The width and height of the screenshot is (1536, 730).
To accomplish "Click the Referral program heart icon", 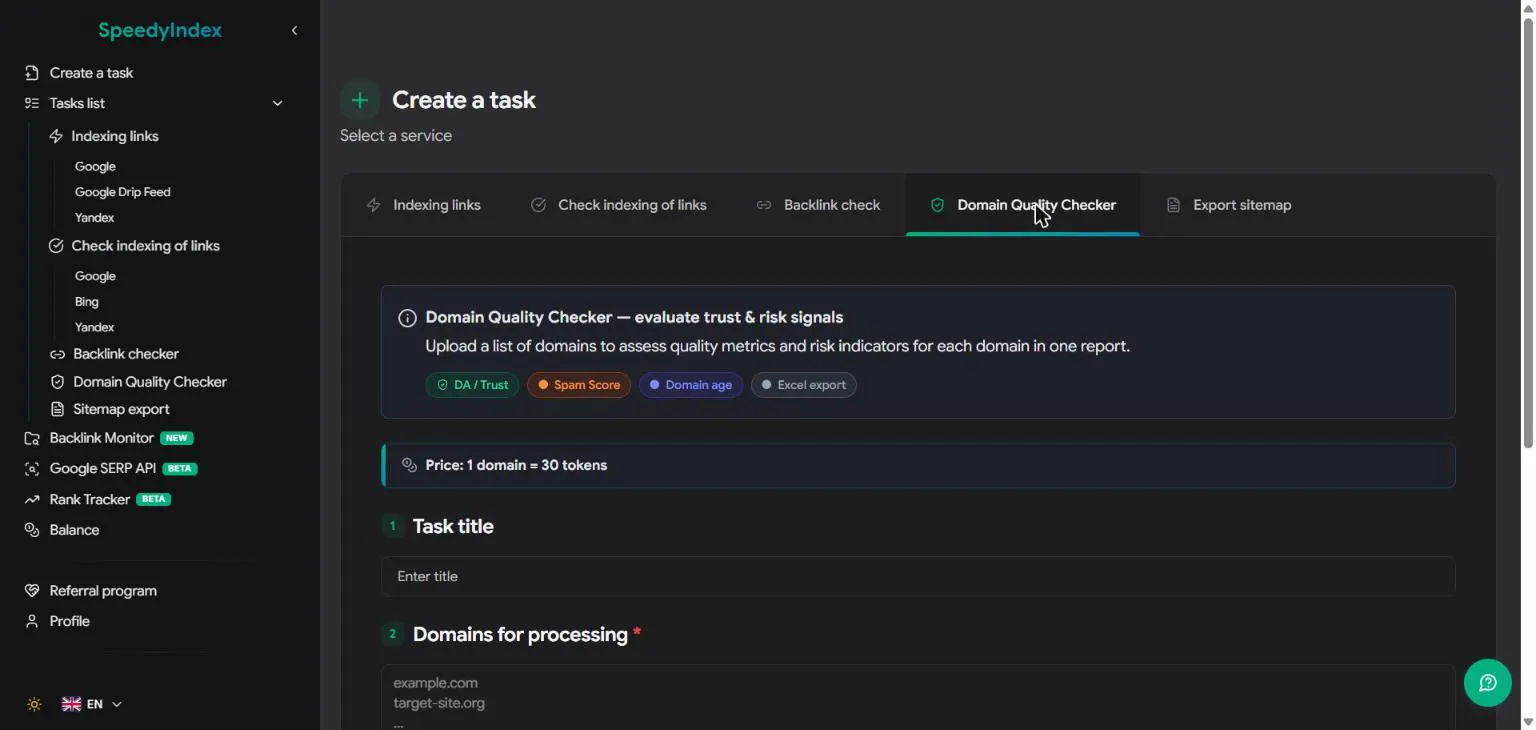I will coord(32,591).
